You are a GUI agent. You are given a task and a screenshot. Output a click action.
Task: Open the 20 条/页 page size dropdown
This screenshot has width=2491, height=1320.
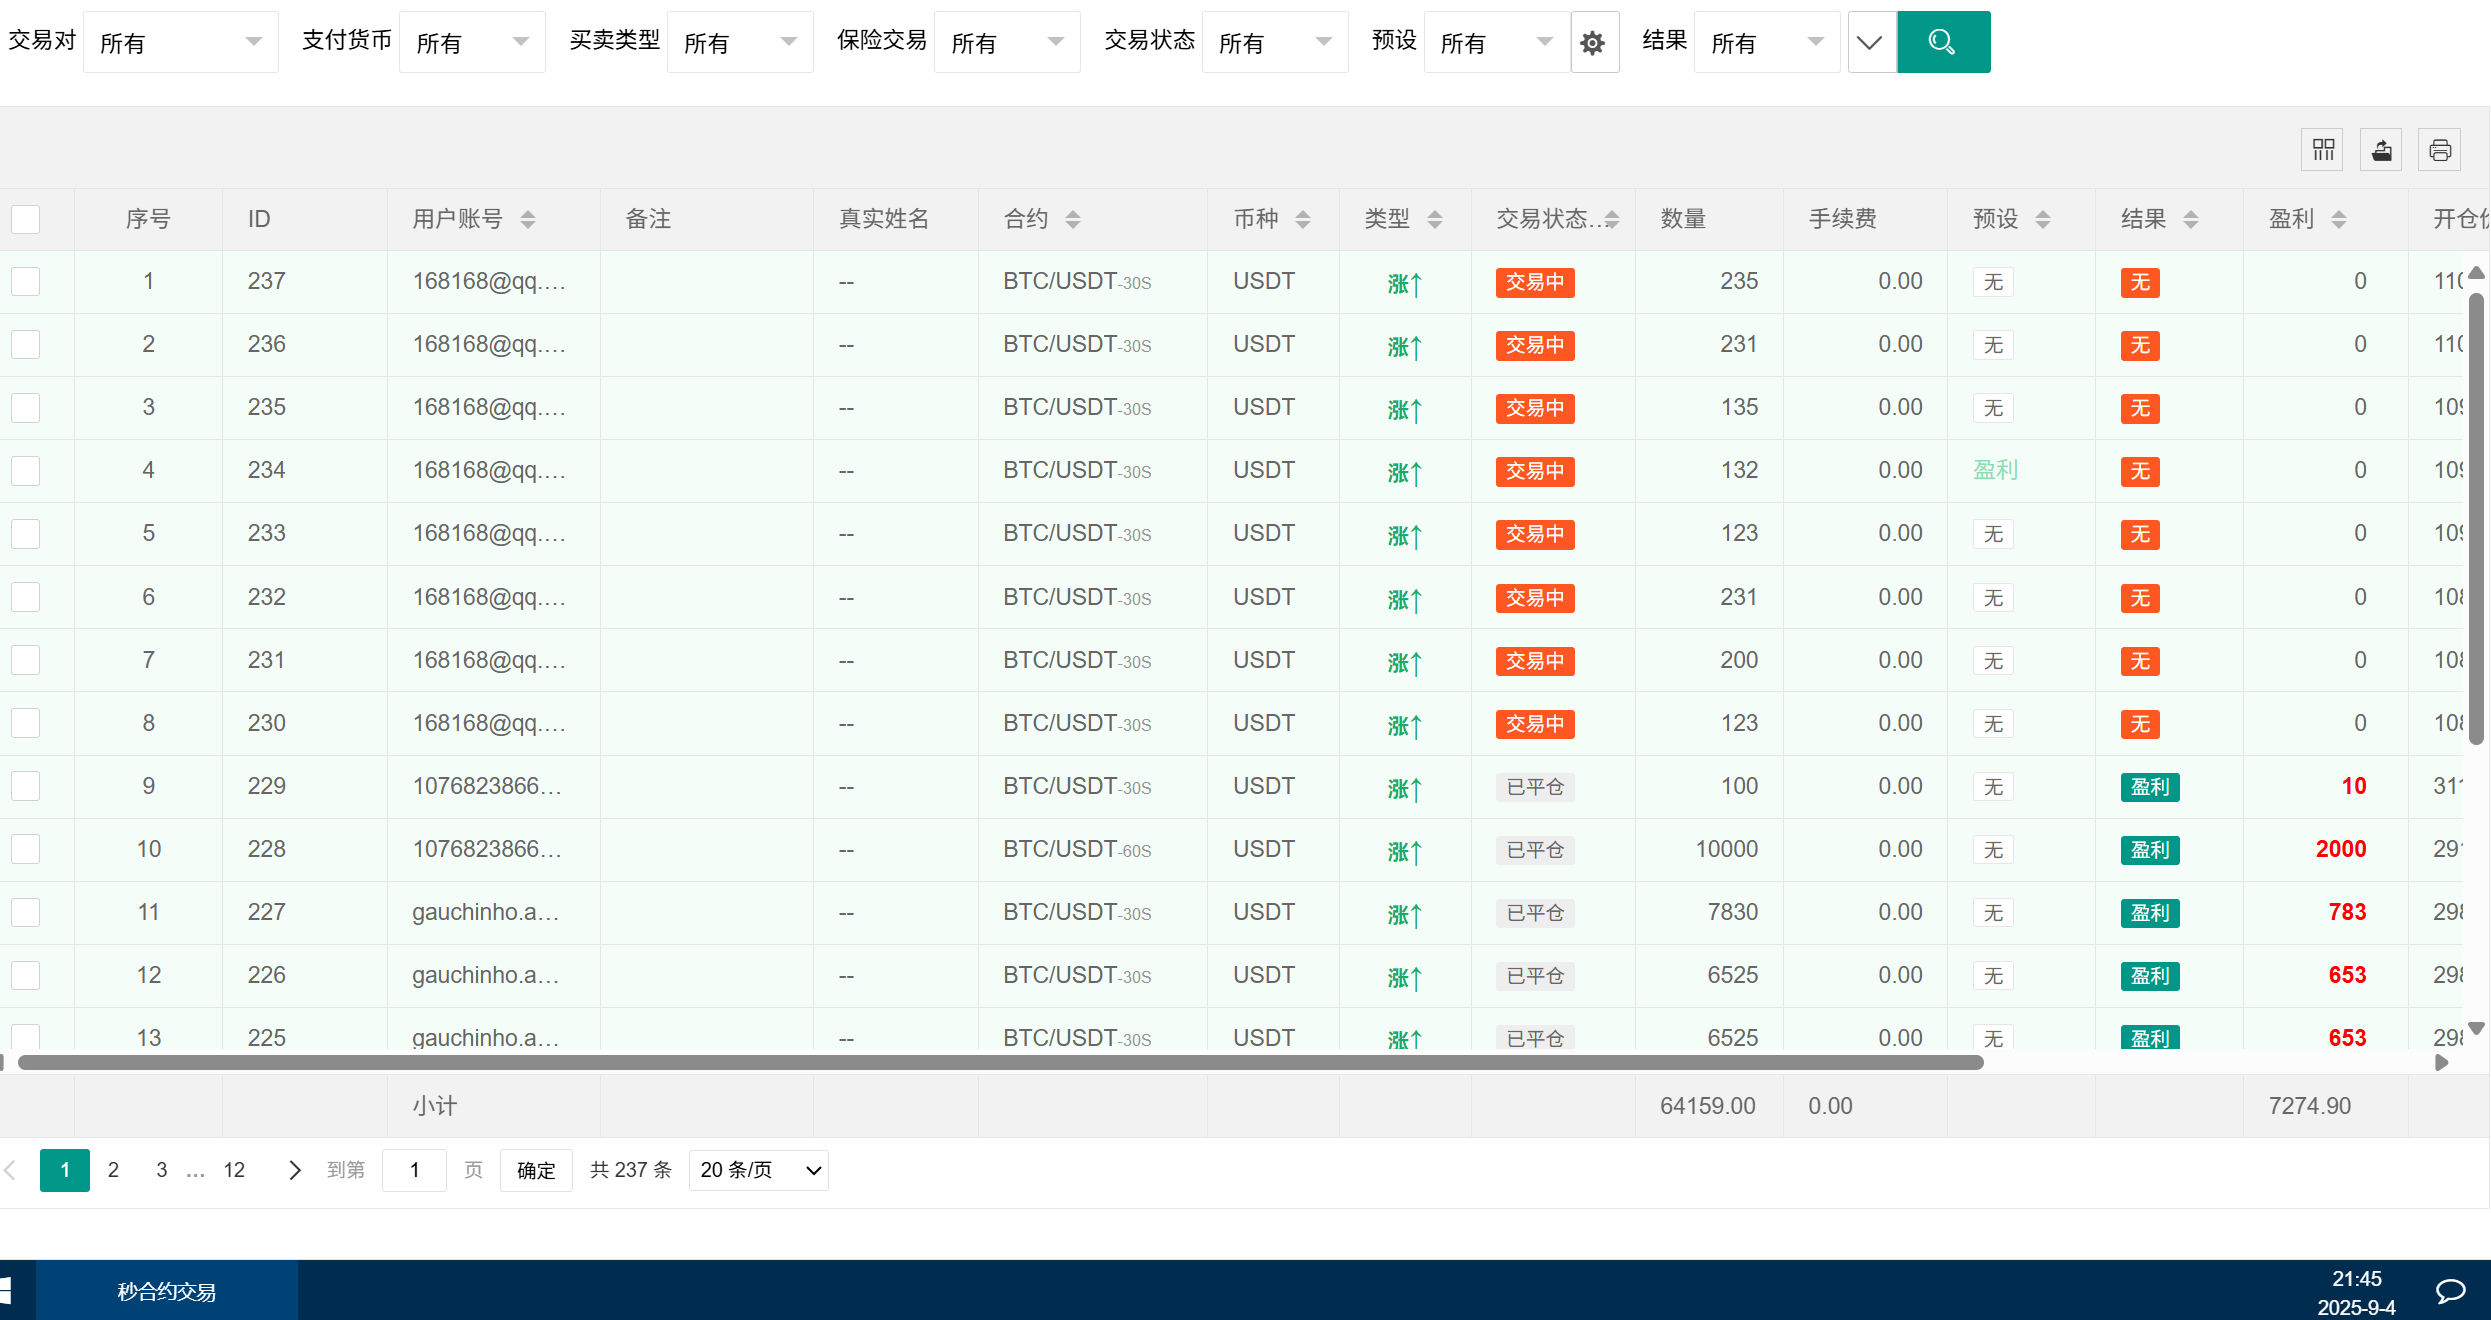point(758,1170)
